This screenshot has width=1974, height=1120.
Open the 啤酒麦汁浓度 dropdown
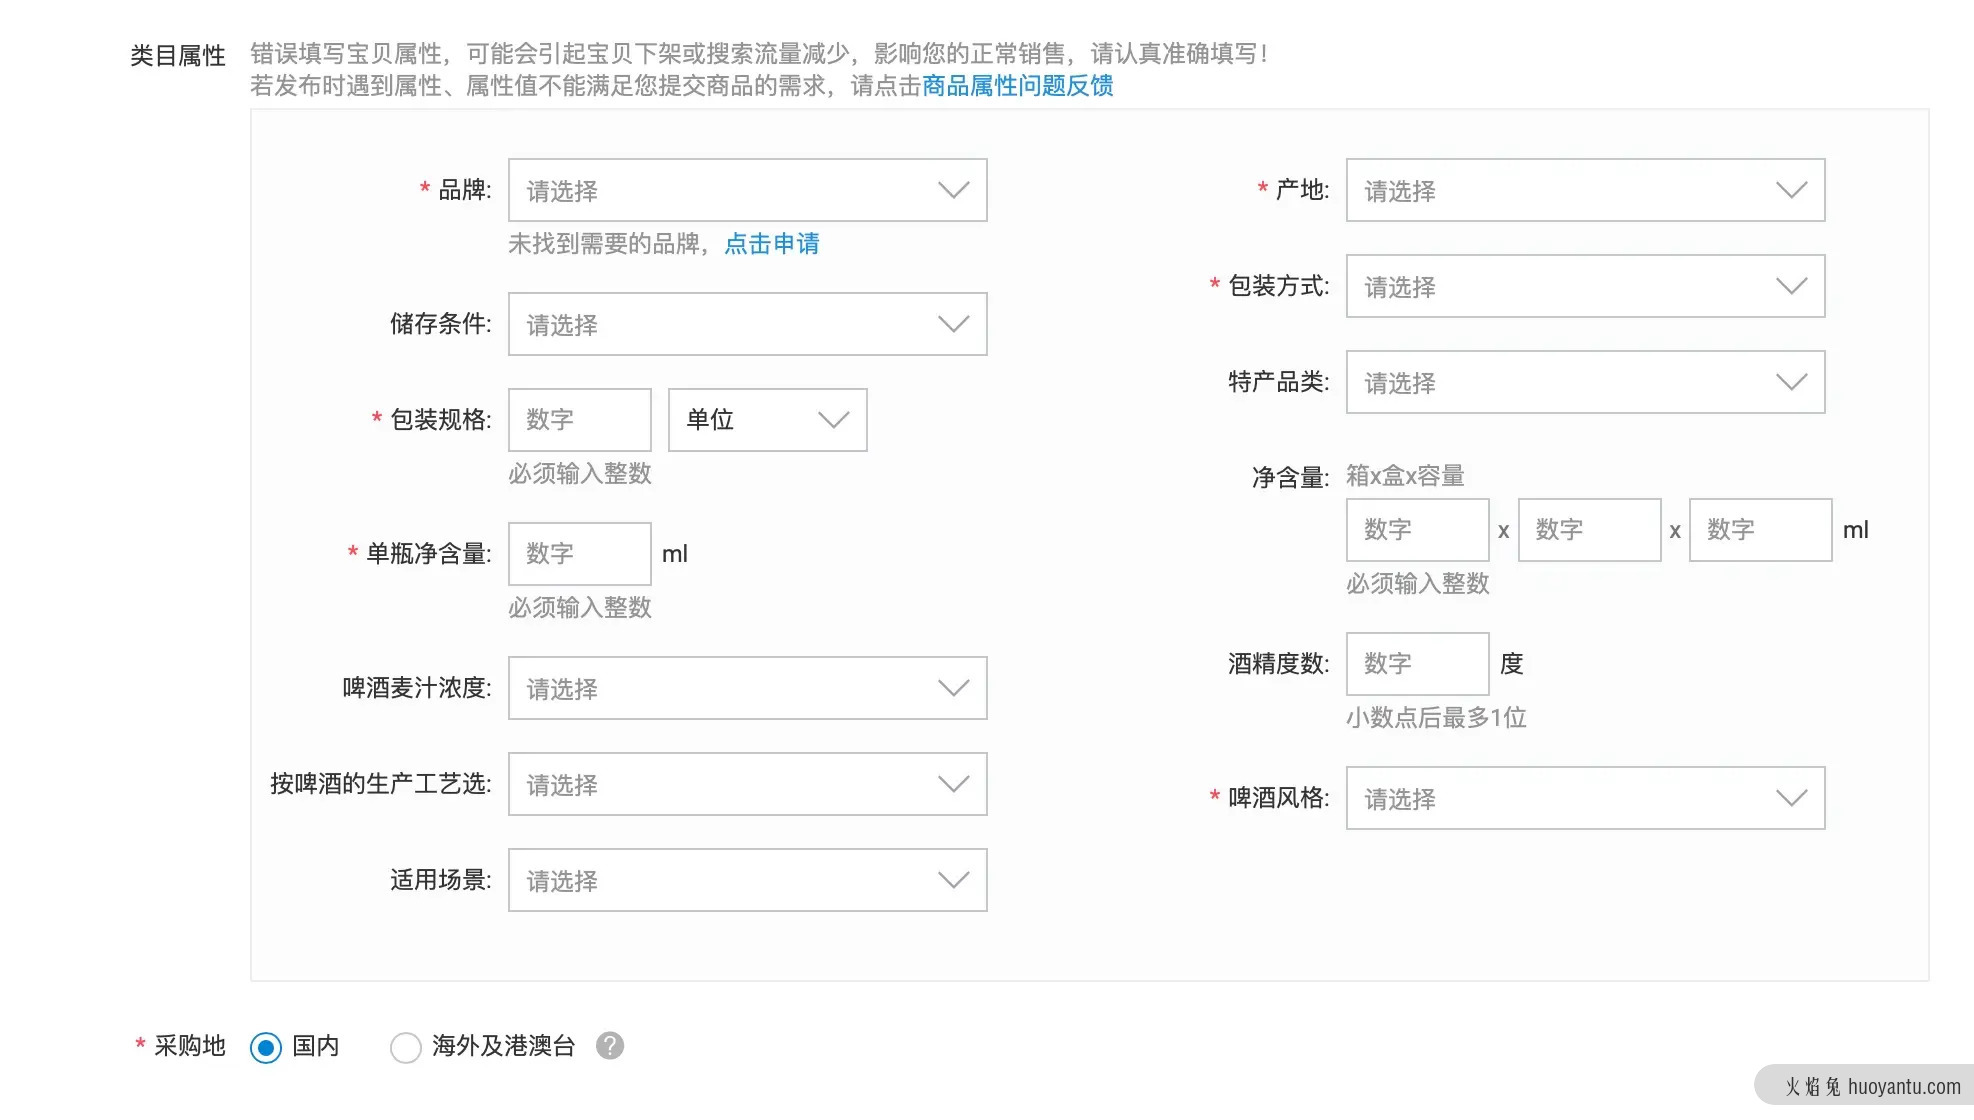[747, 688]
